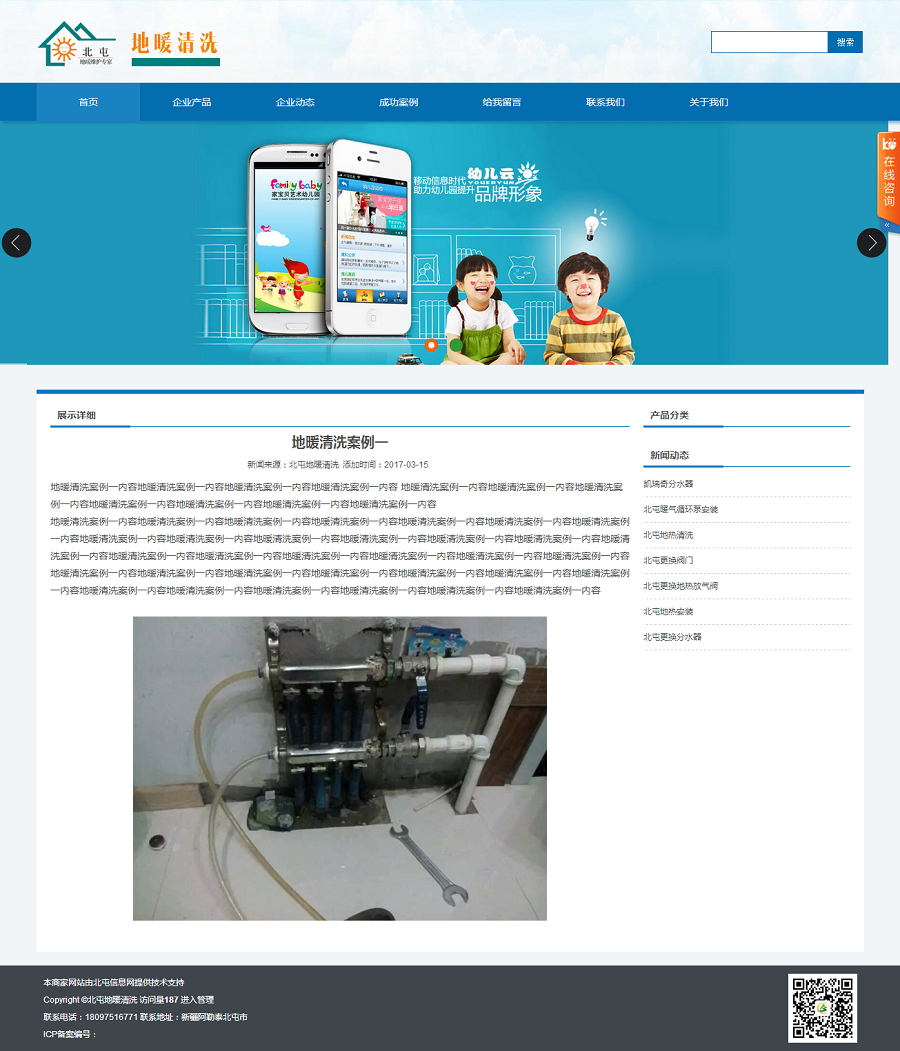This screenshot has width=900, height=1051.
Task: Open news item 凯瑞奇分水器
Action: [668, 484]
